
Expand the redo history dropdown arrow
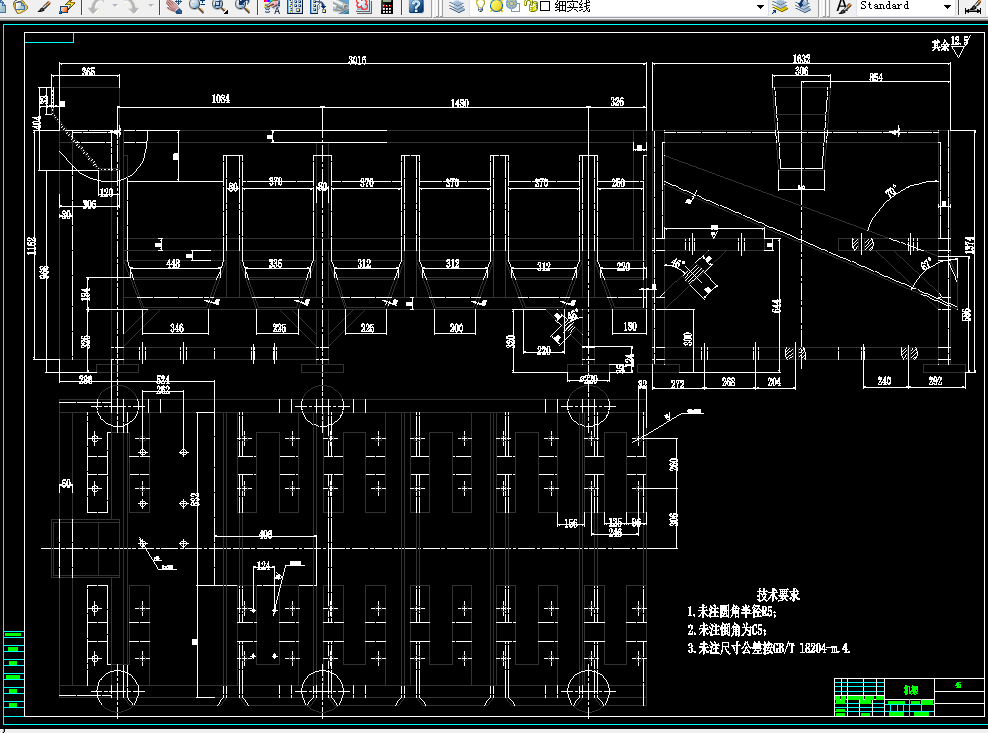151,6
